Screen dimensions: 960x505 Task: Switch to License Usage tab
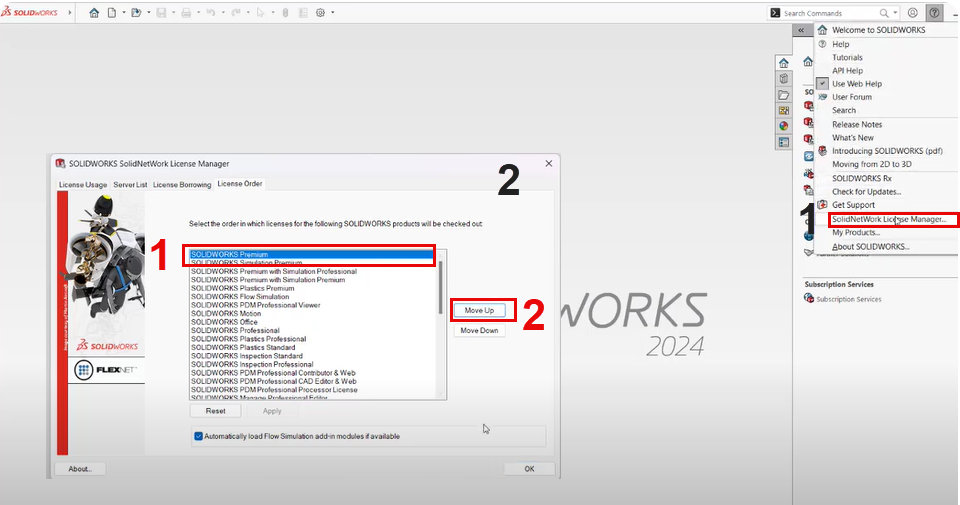click(83, 185)
